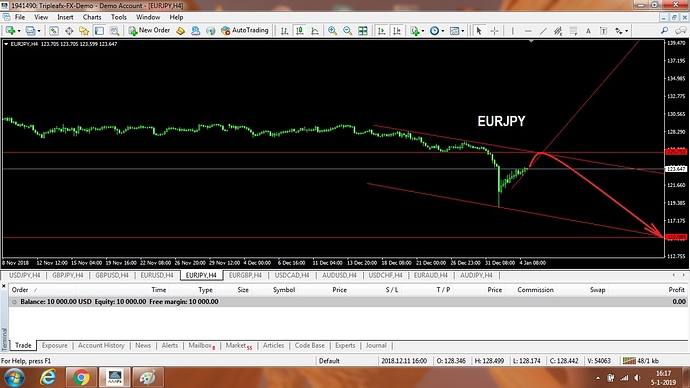The image size is (690, 388).
Task: Close the Terminal panel with X
Action: (4, 286)
